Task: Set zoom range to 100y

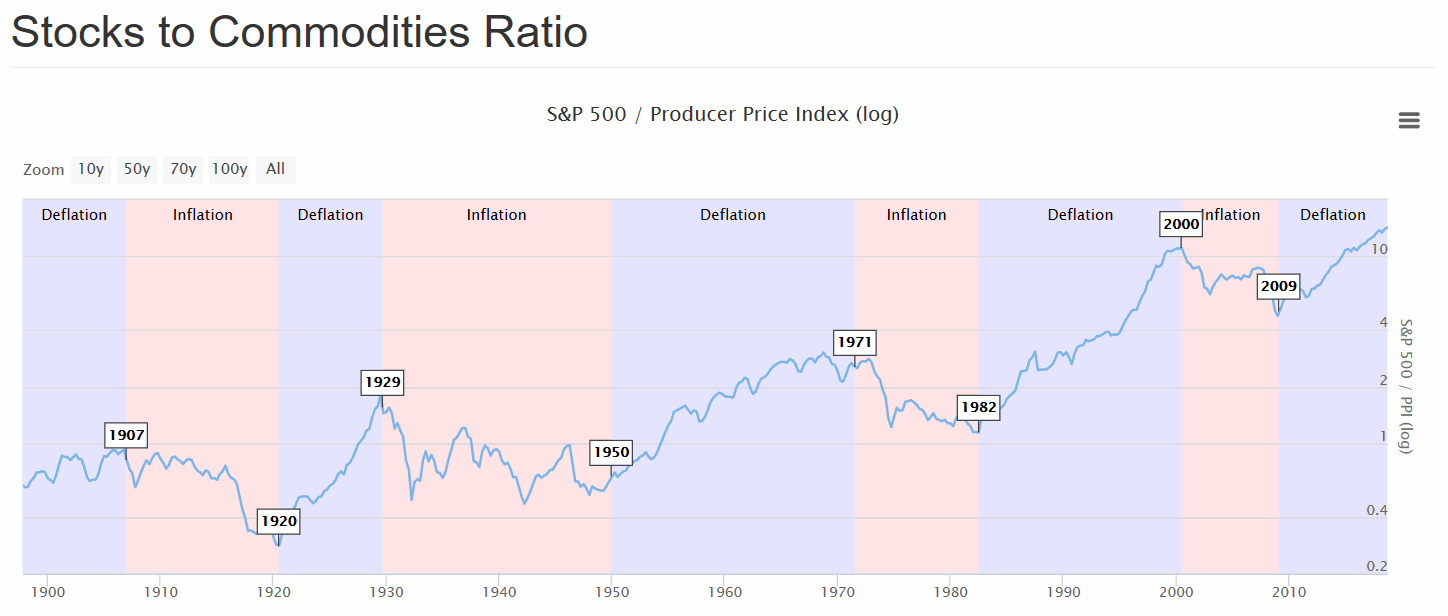Action: (229, 169)
